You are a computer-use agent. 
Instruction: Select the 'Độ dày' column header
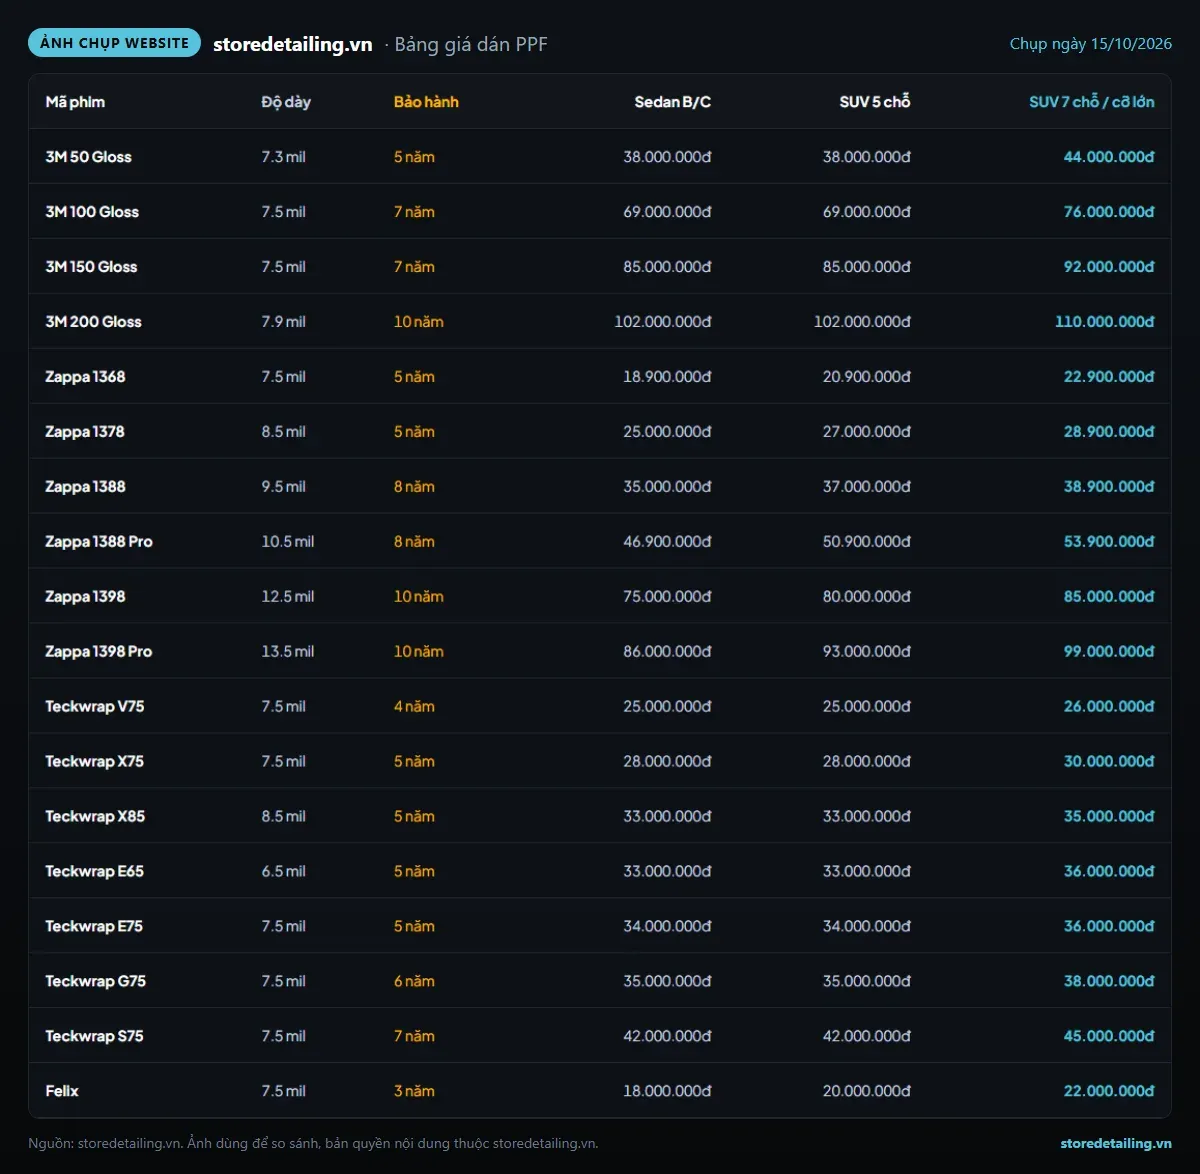pos(286,102)
